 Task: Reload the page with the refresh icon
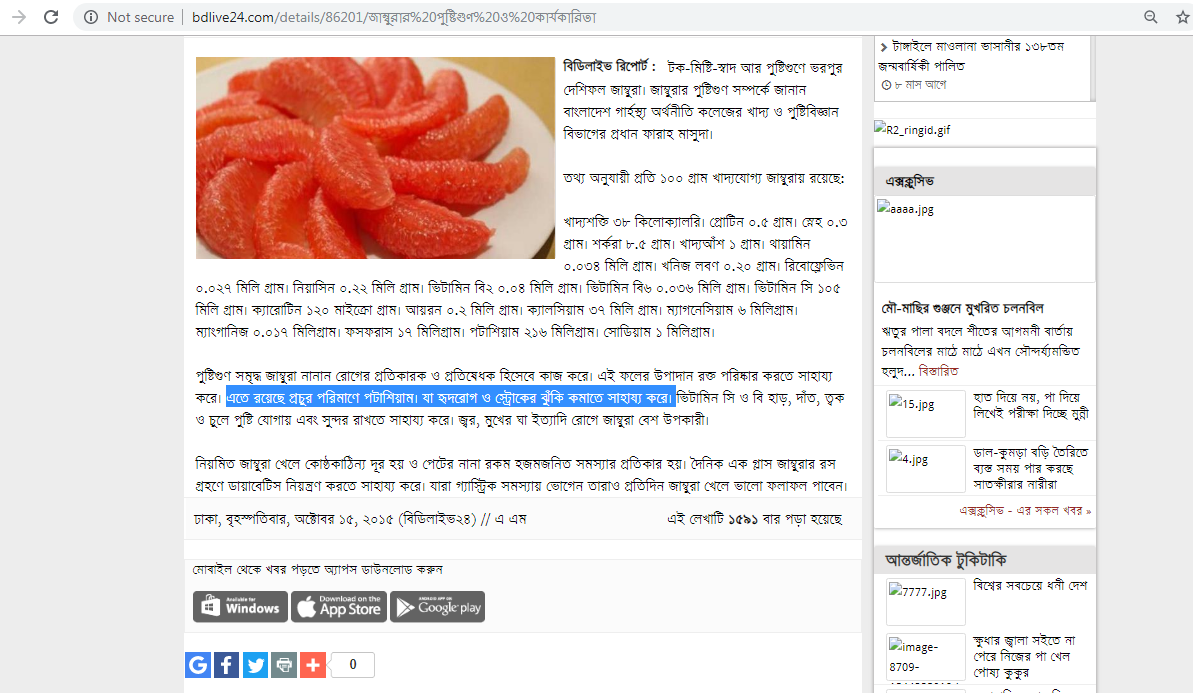tap(51, 17)
